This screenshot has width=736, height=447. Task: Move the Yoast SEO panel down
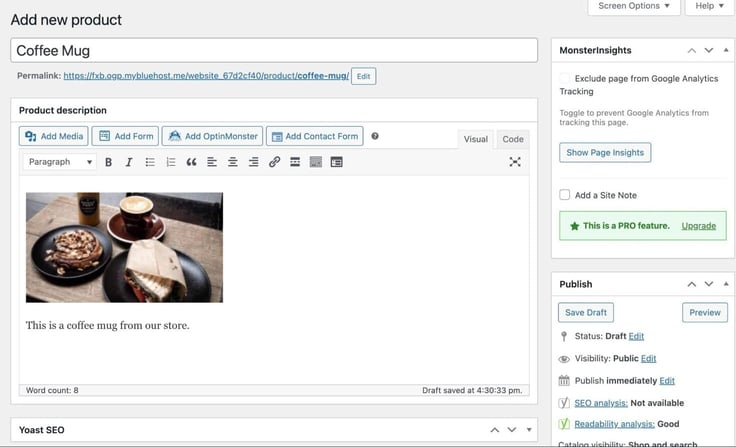[512, 430]
